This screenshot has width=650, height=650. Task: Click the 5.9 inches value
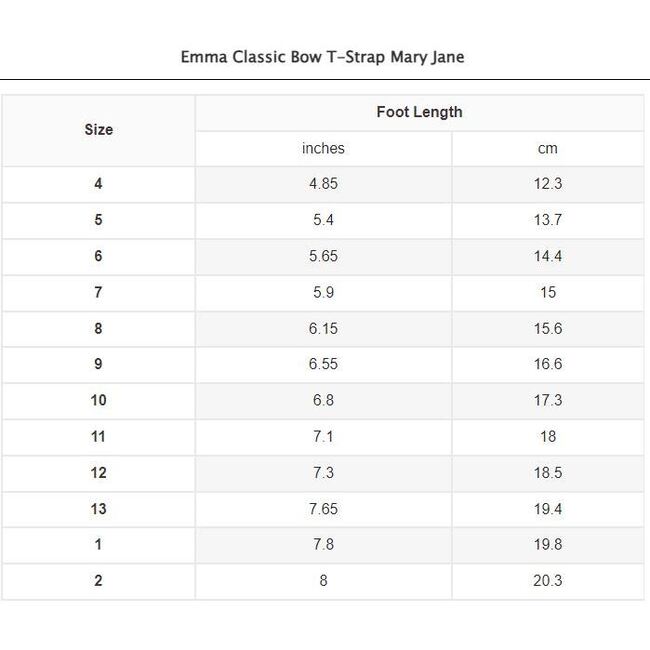pyautogui.click(x=323, y=292)
